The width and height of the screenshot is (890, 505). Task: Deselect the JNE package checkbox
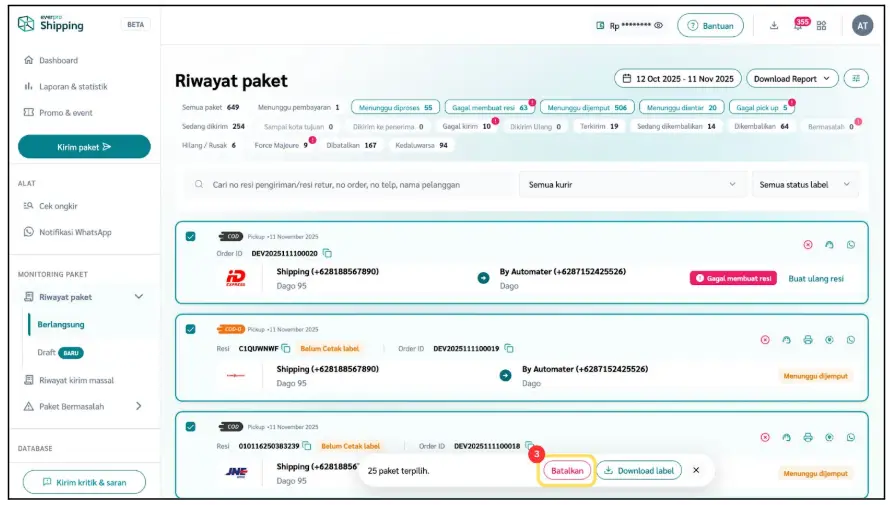(191, 426)
